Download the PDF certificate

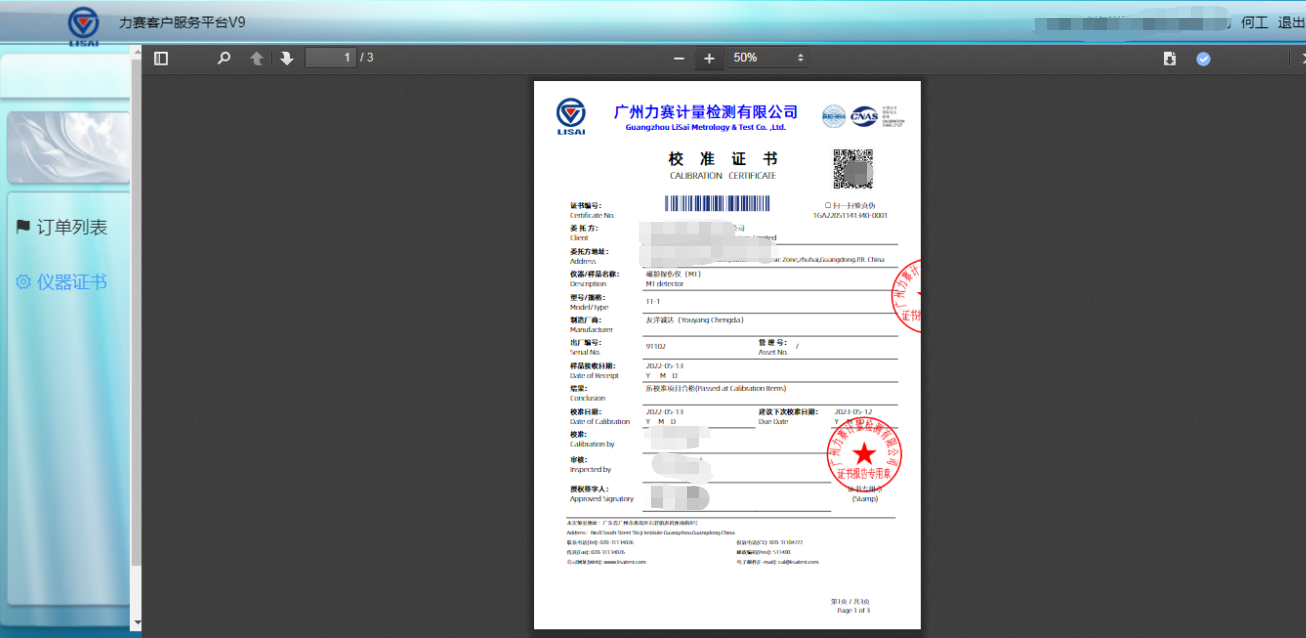(1170, 59)
